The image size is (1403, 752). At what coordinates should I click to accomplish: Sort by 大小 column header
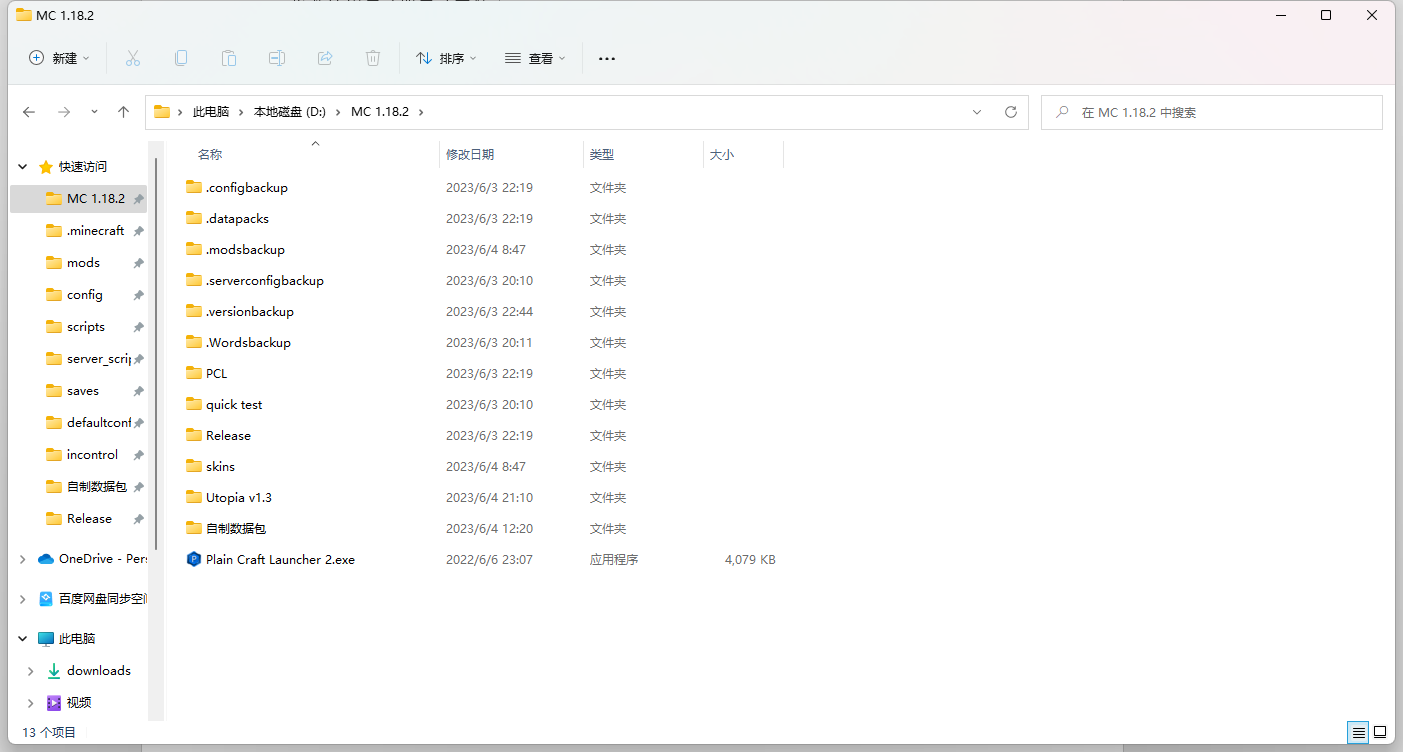pos(722,155)
